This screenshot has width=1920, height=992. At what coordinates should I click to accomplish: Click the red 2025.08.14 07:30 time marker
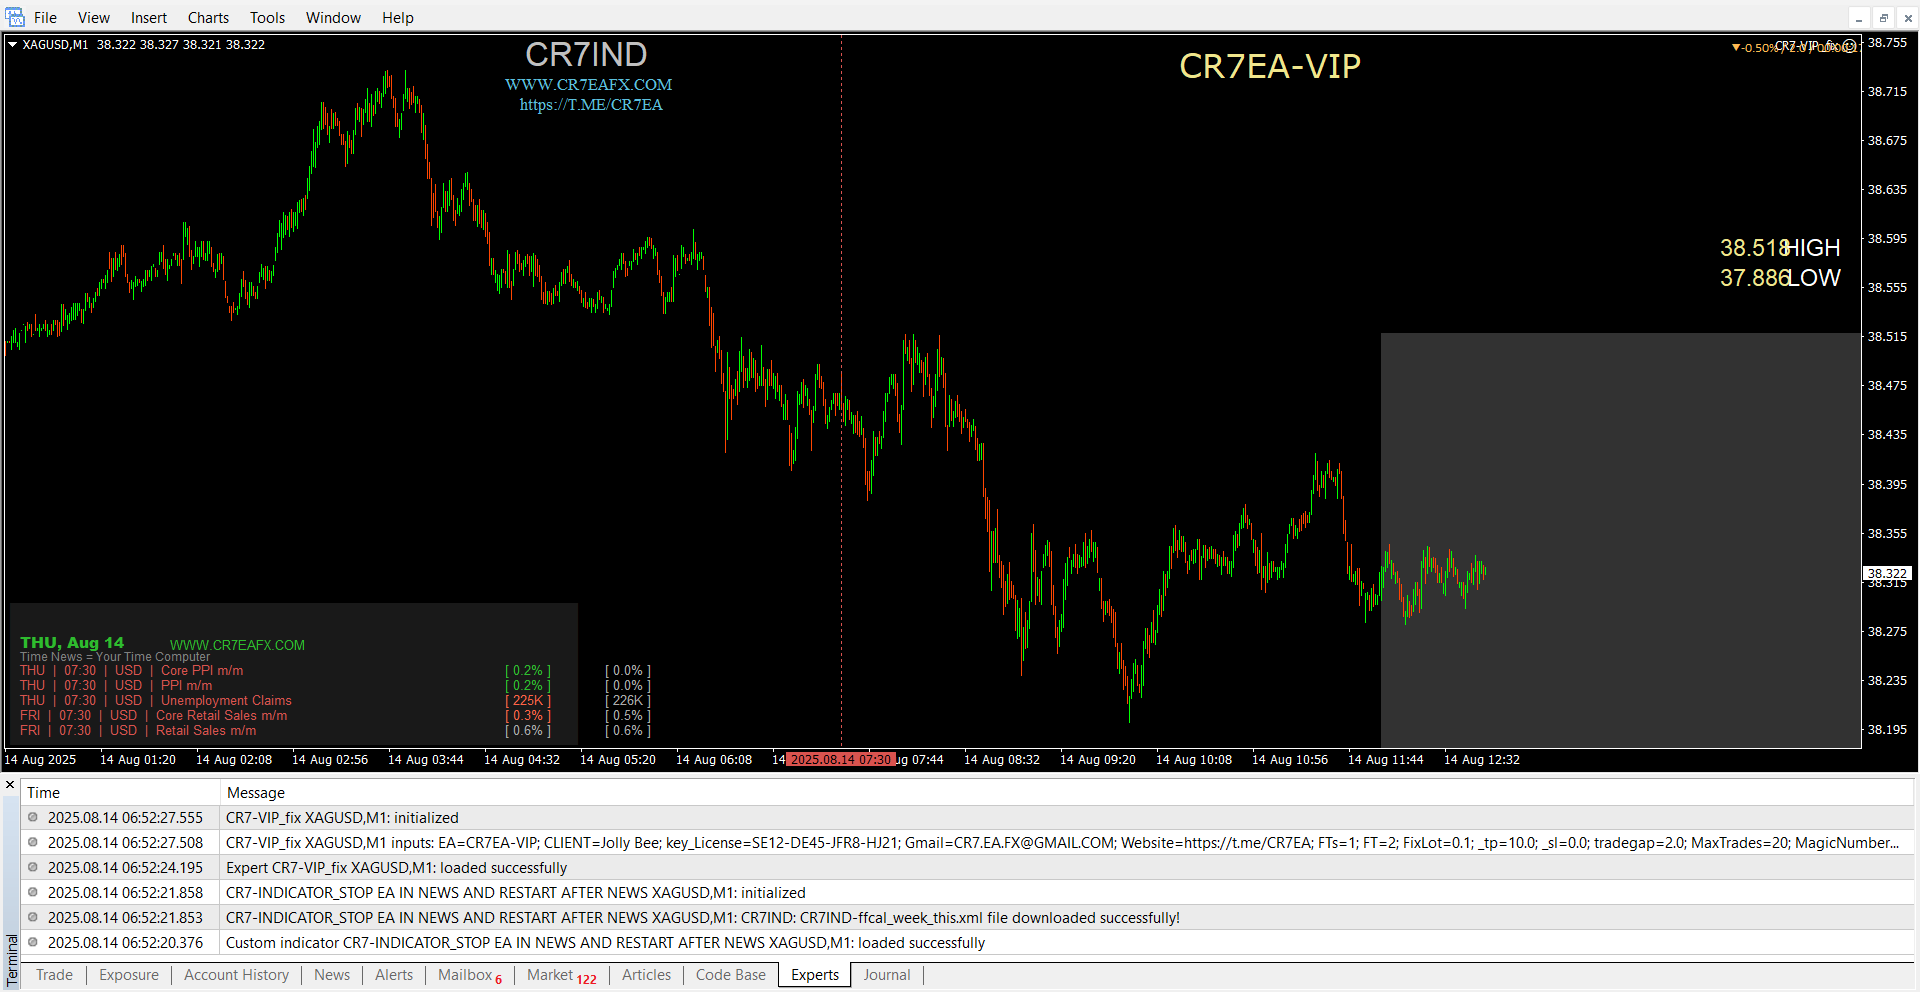tap(840, 760)
